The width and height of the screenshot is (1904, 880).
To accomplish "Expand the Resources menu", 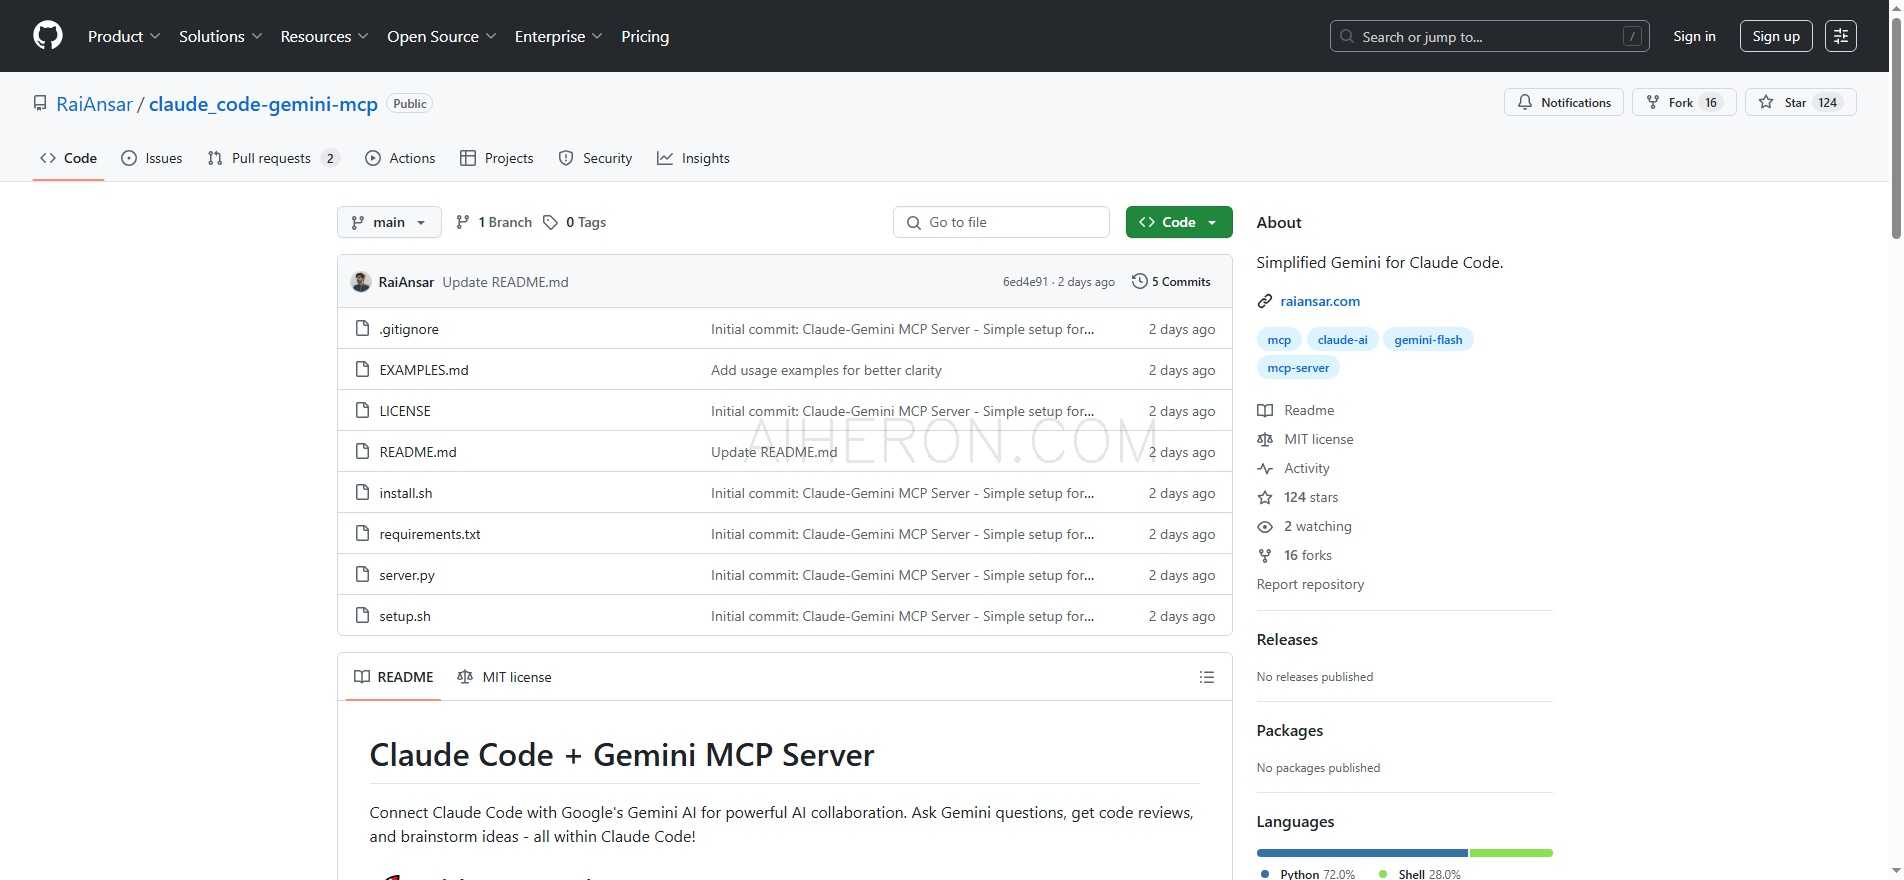I will click(x=324, y=36).
